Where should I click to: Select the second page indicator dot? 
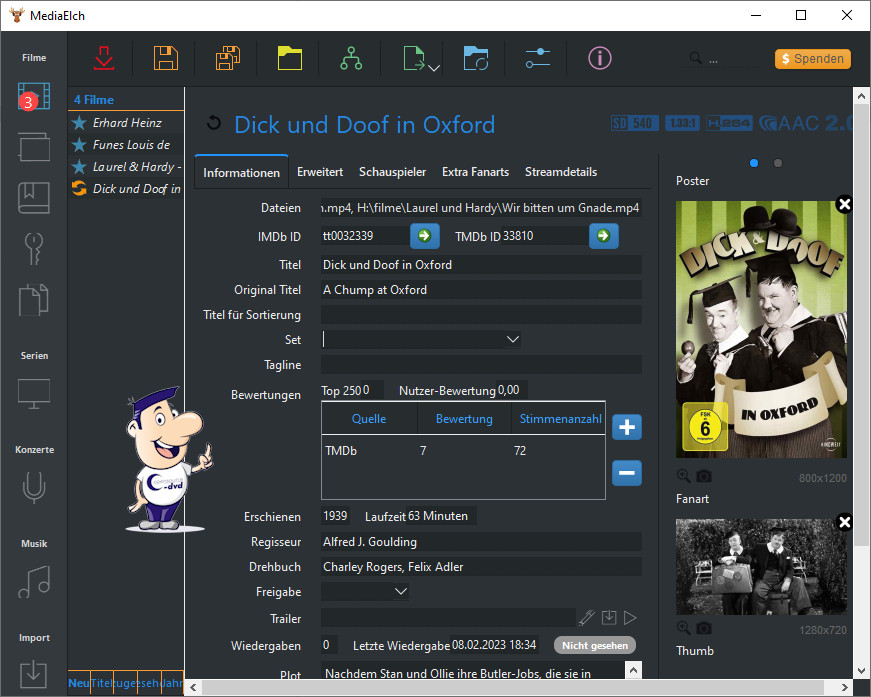pos(778,163)
